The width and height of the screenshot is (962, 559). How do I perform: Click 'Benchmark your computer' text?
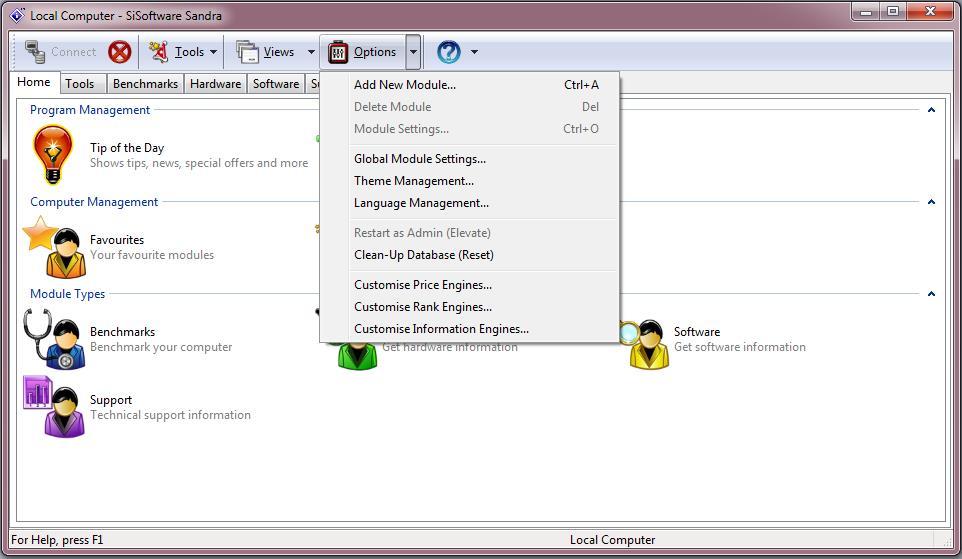tap(161, 347)
